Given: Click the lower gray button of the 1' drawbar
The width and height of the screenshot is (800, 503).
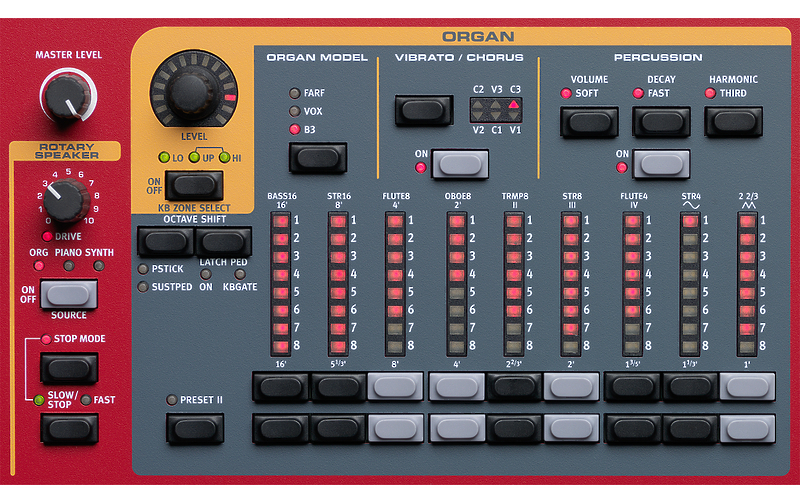Looking at the screenshot, I should (747, 428).
